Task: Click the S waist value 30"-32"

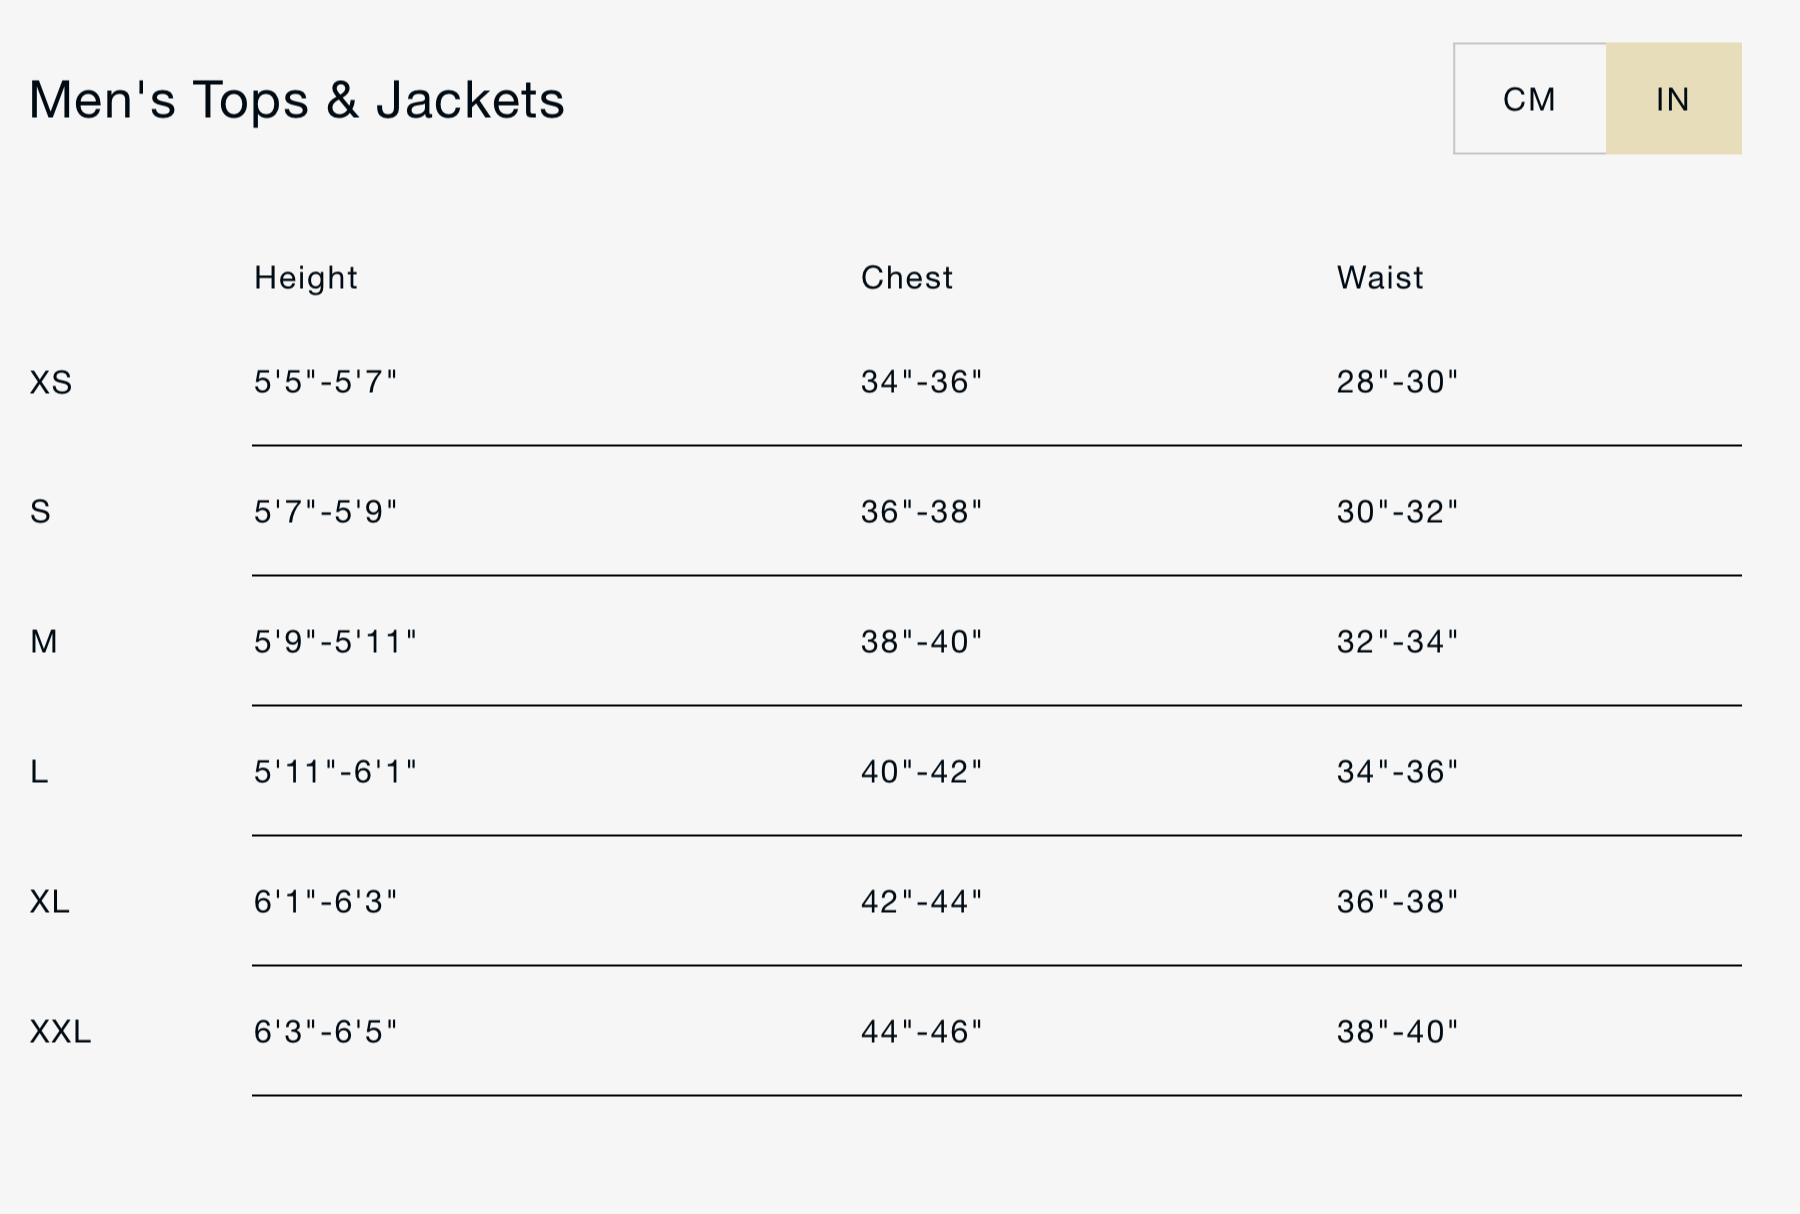Action: [1397, 512]
